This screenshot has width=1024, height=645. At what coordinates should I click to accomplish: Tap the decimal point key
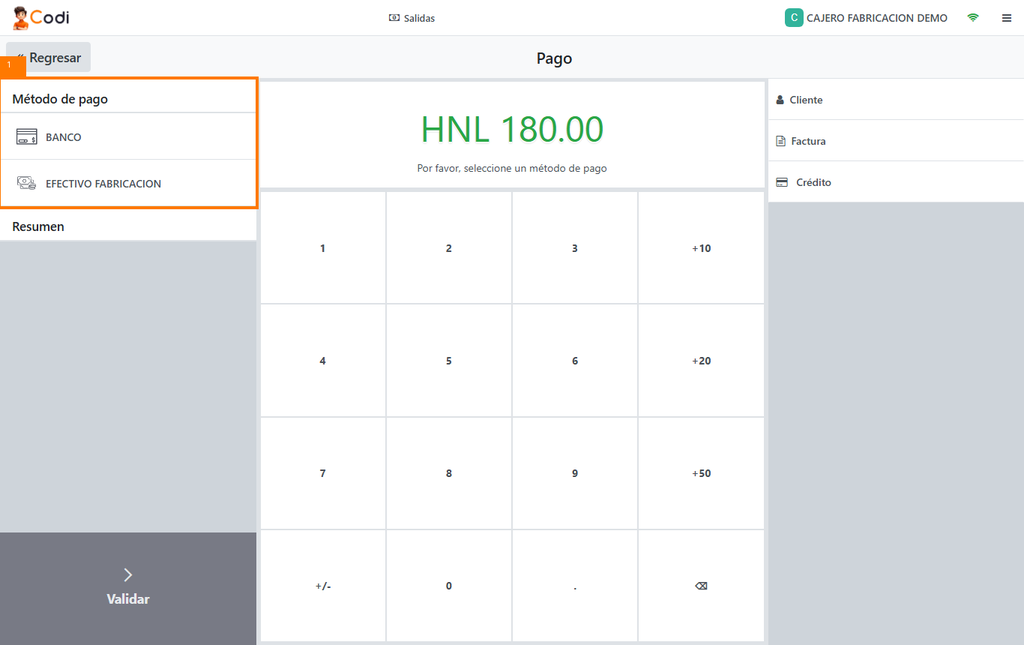[575, 586]
